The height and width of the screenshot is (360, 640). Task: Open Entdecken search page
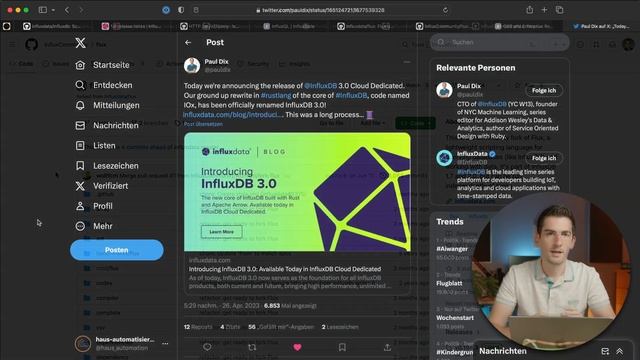[x=104, y=85]
